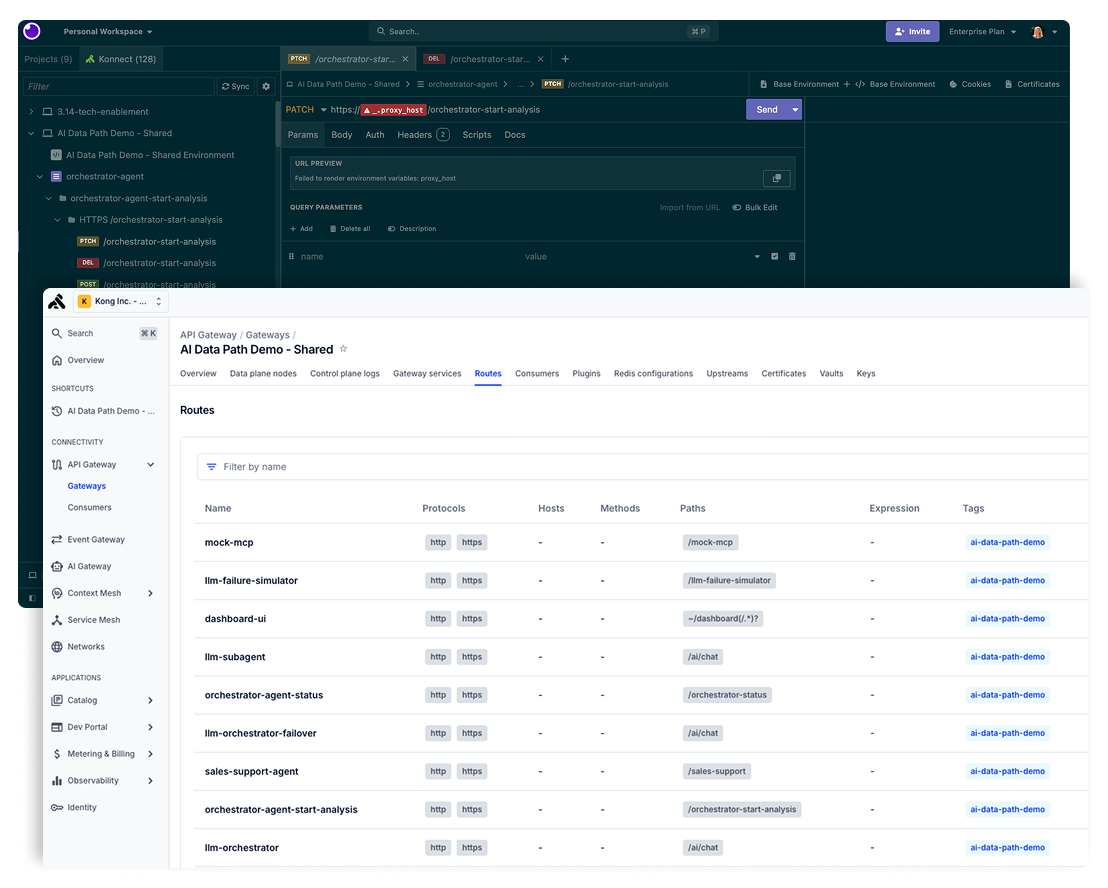Open the Gateway services tab
Image resolution: width=1108 pixels, height=888 pixels.
[x=427, y=374]
